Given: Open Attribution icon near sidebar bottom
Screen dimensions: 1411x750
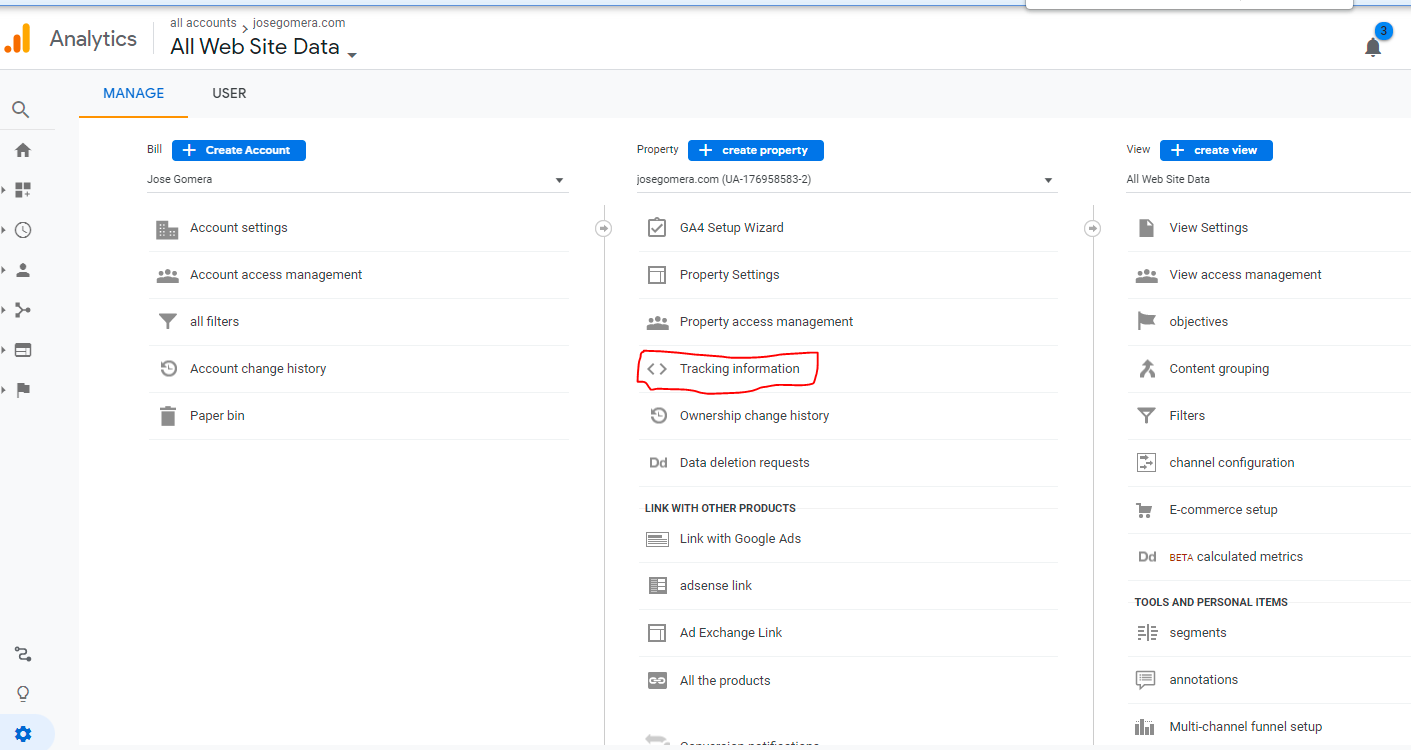Looking at the screenshot, I should pyautogui.click(x=22, y=655).
